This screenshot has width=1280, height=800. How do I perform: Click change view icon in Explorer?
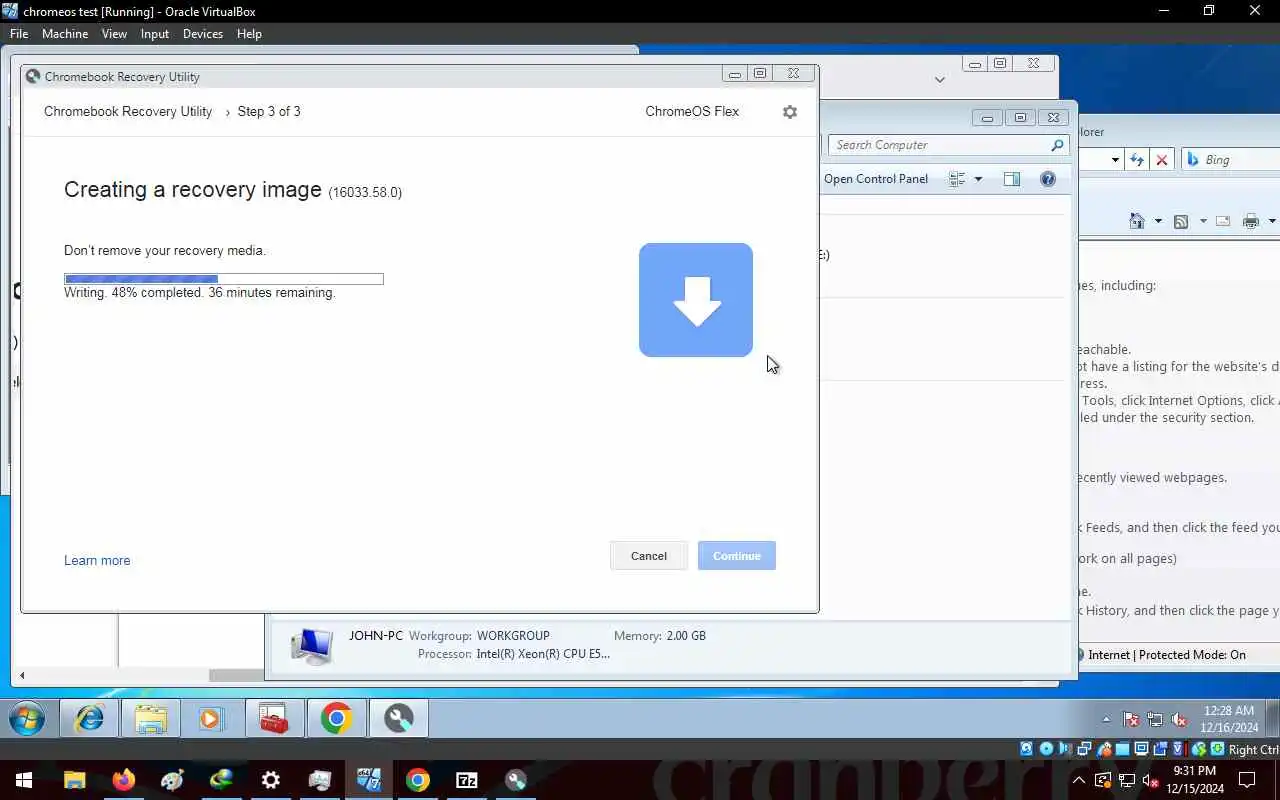pyautogui.click(x=957, y=179)
